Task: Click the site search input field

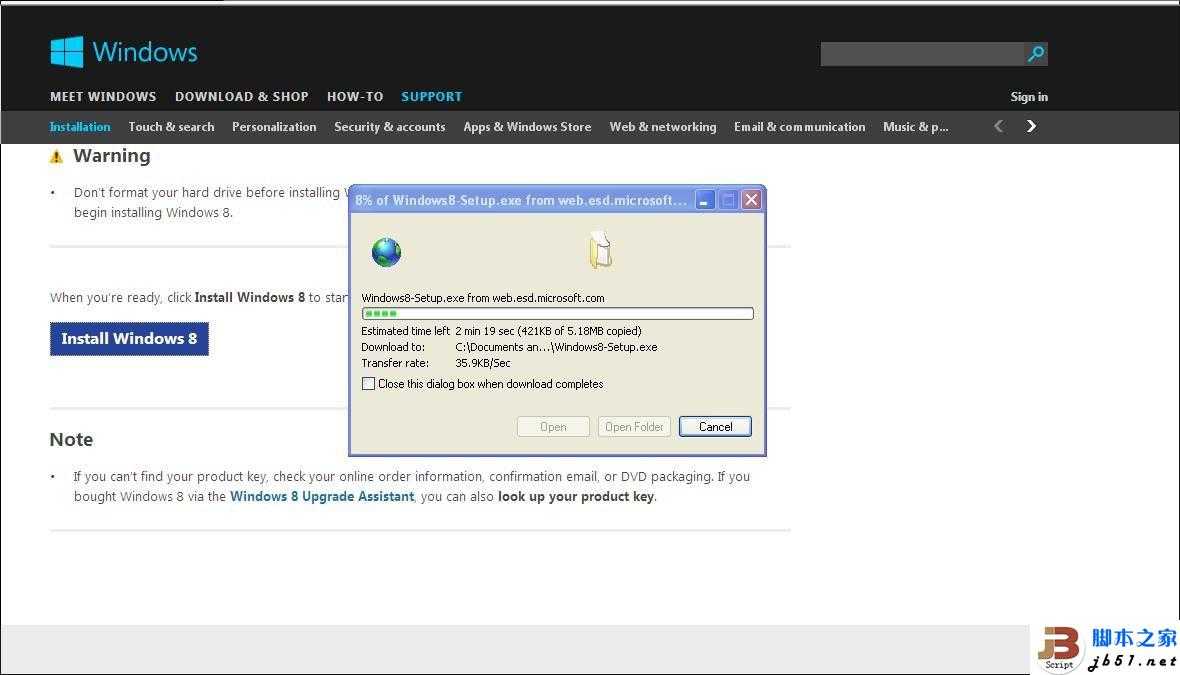Action: [x=923, y=53]
